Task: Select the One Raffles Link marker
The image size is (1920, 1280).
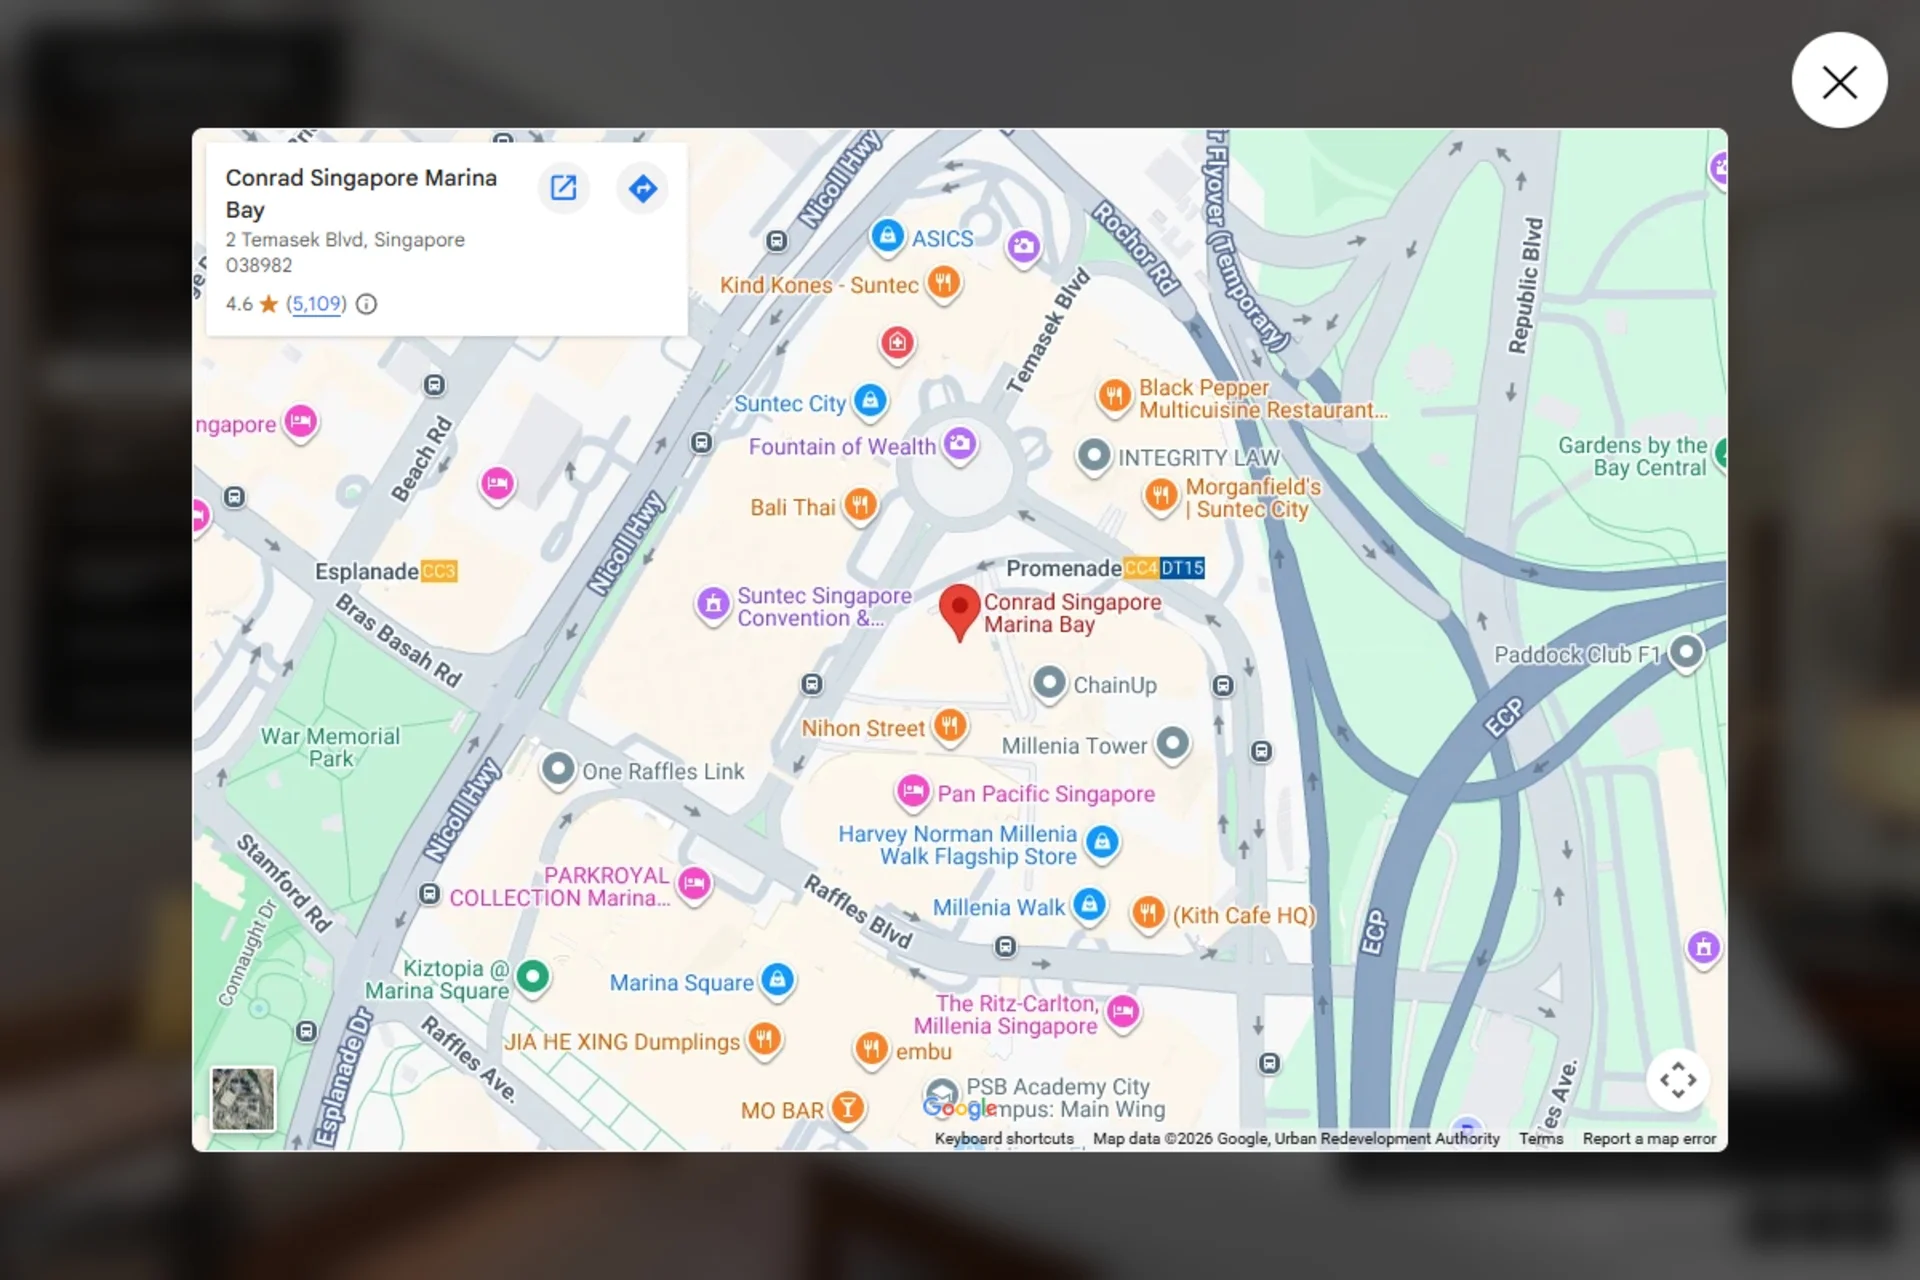Action: 558,769
